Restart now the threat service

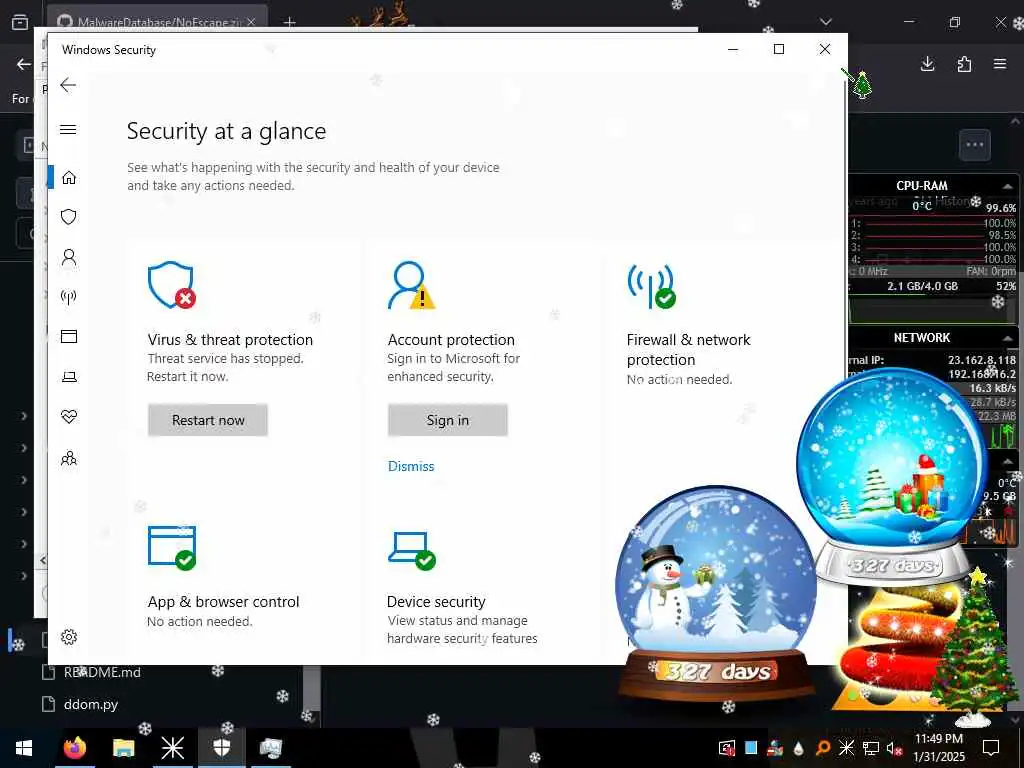[208, 420]
